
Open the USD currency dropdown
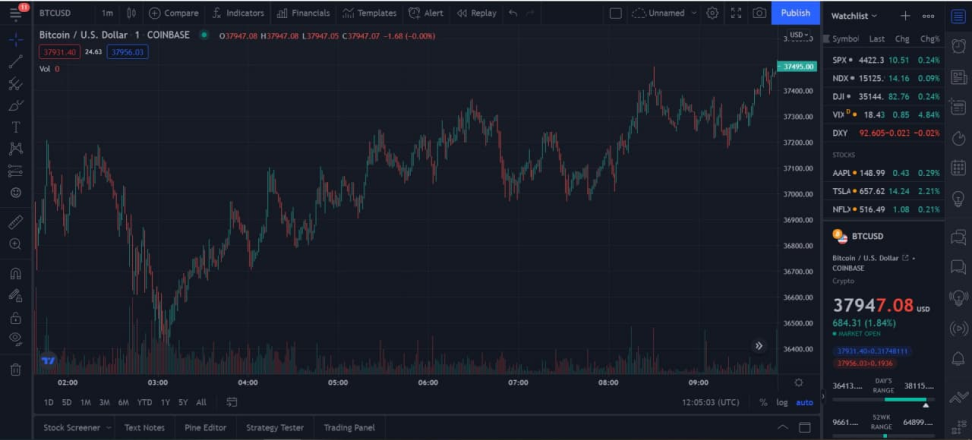point(800,35)
